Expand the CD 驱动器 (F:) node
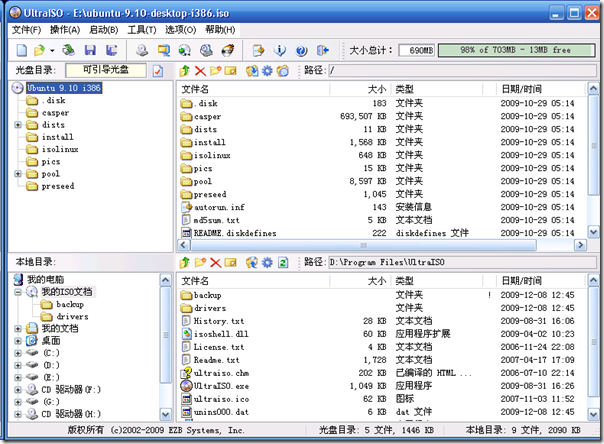 coord(18,390)
